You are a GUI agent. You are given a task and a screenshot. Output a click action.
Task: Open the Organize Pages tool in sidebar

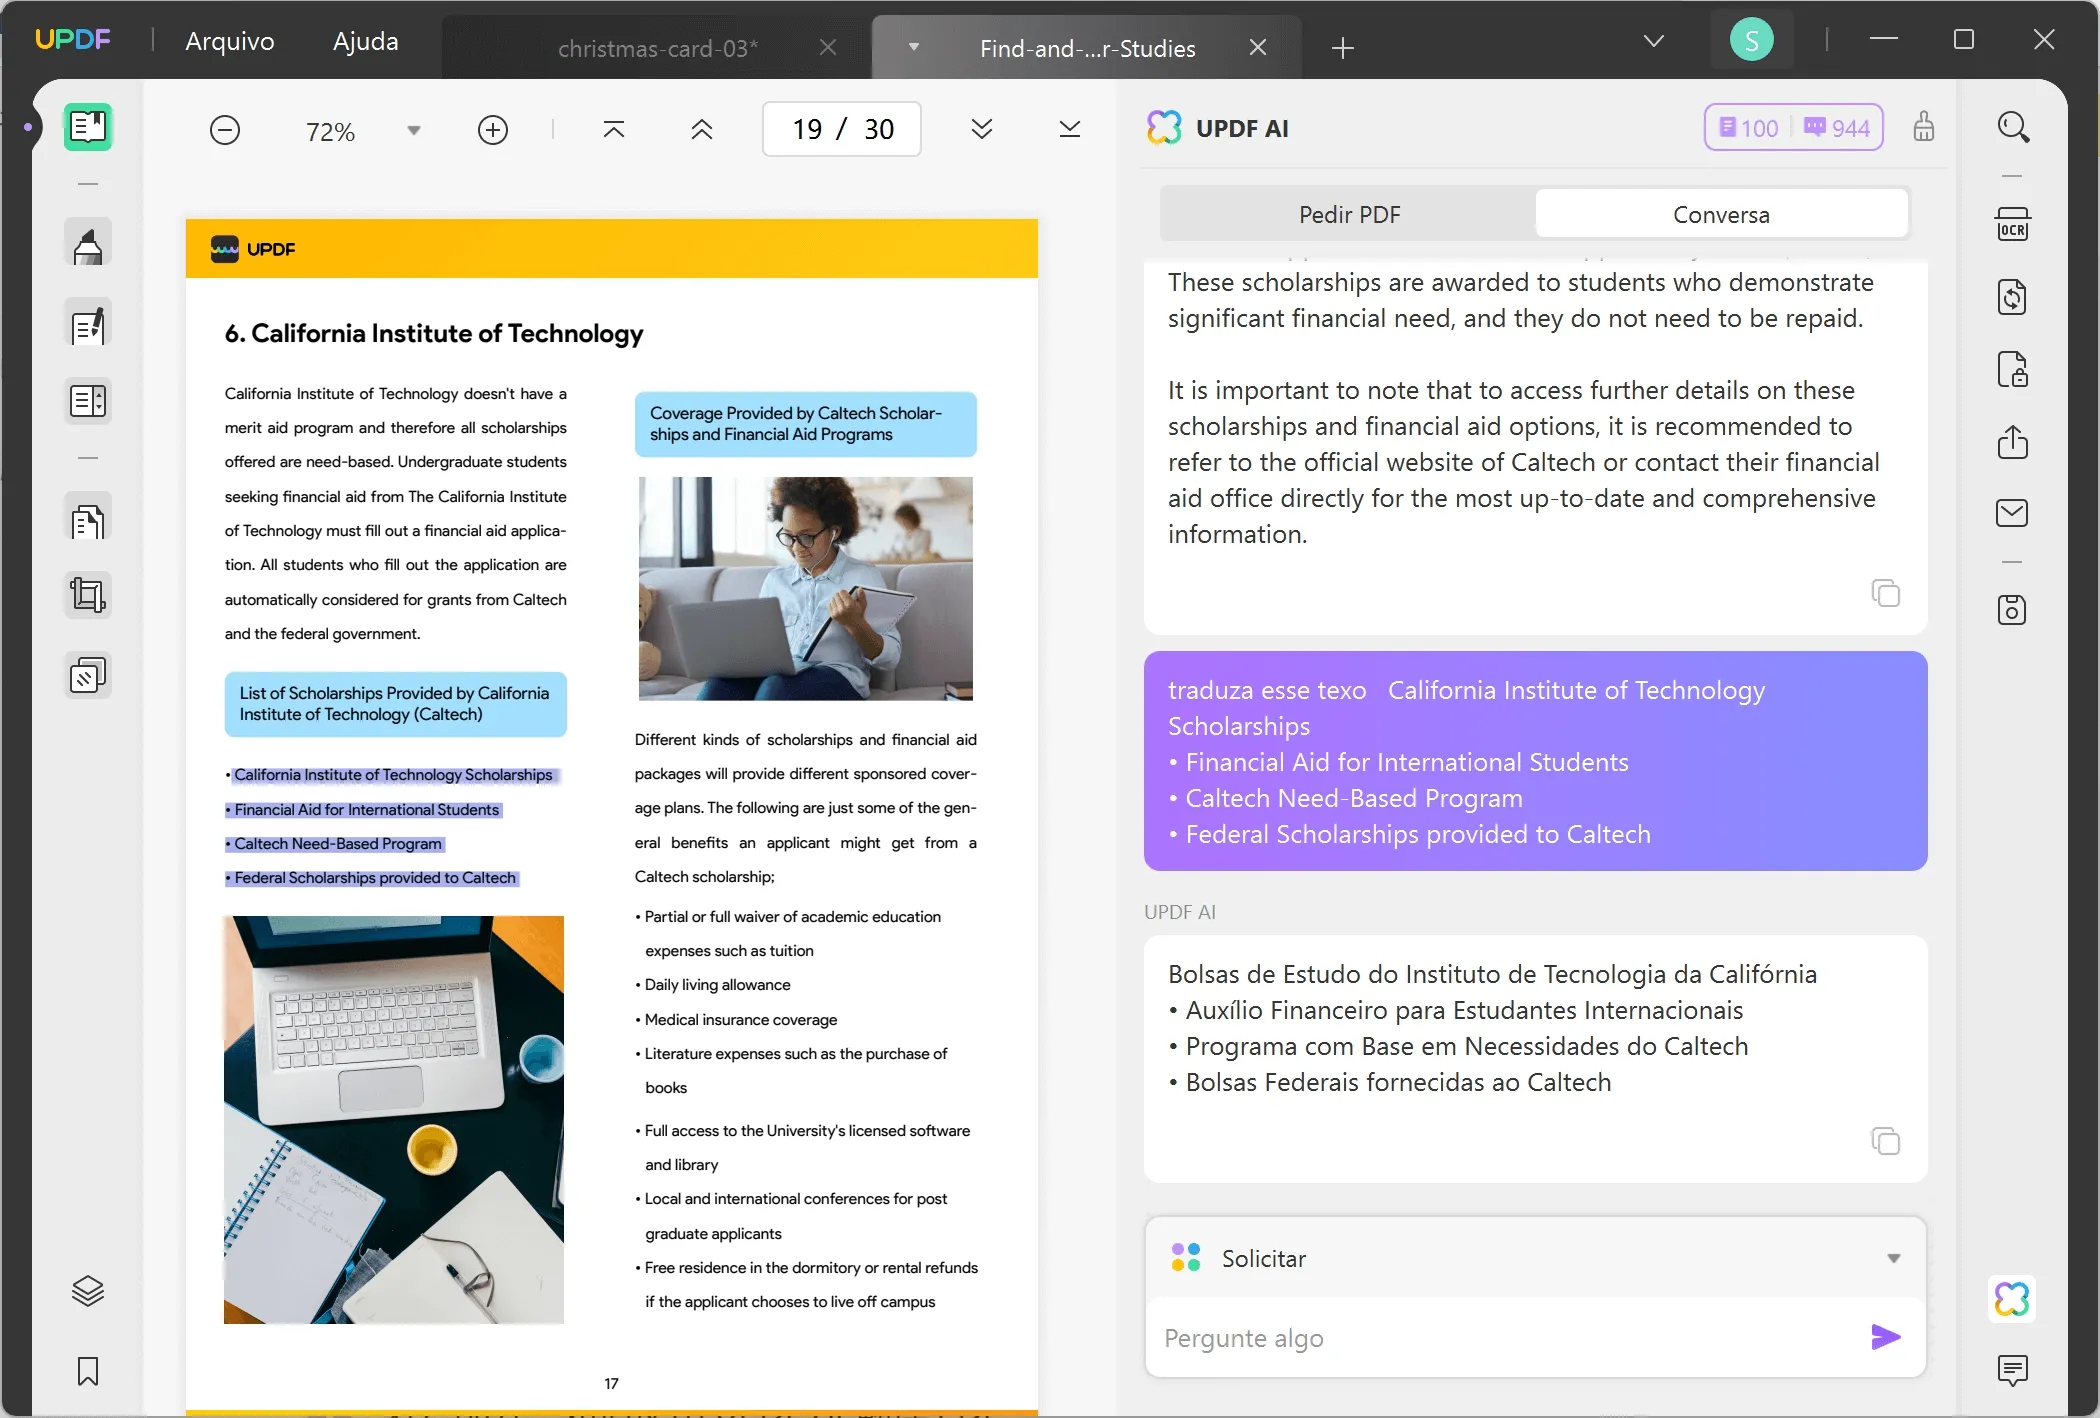[x=88, y=401]
